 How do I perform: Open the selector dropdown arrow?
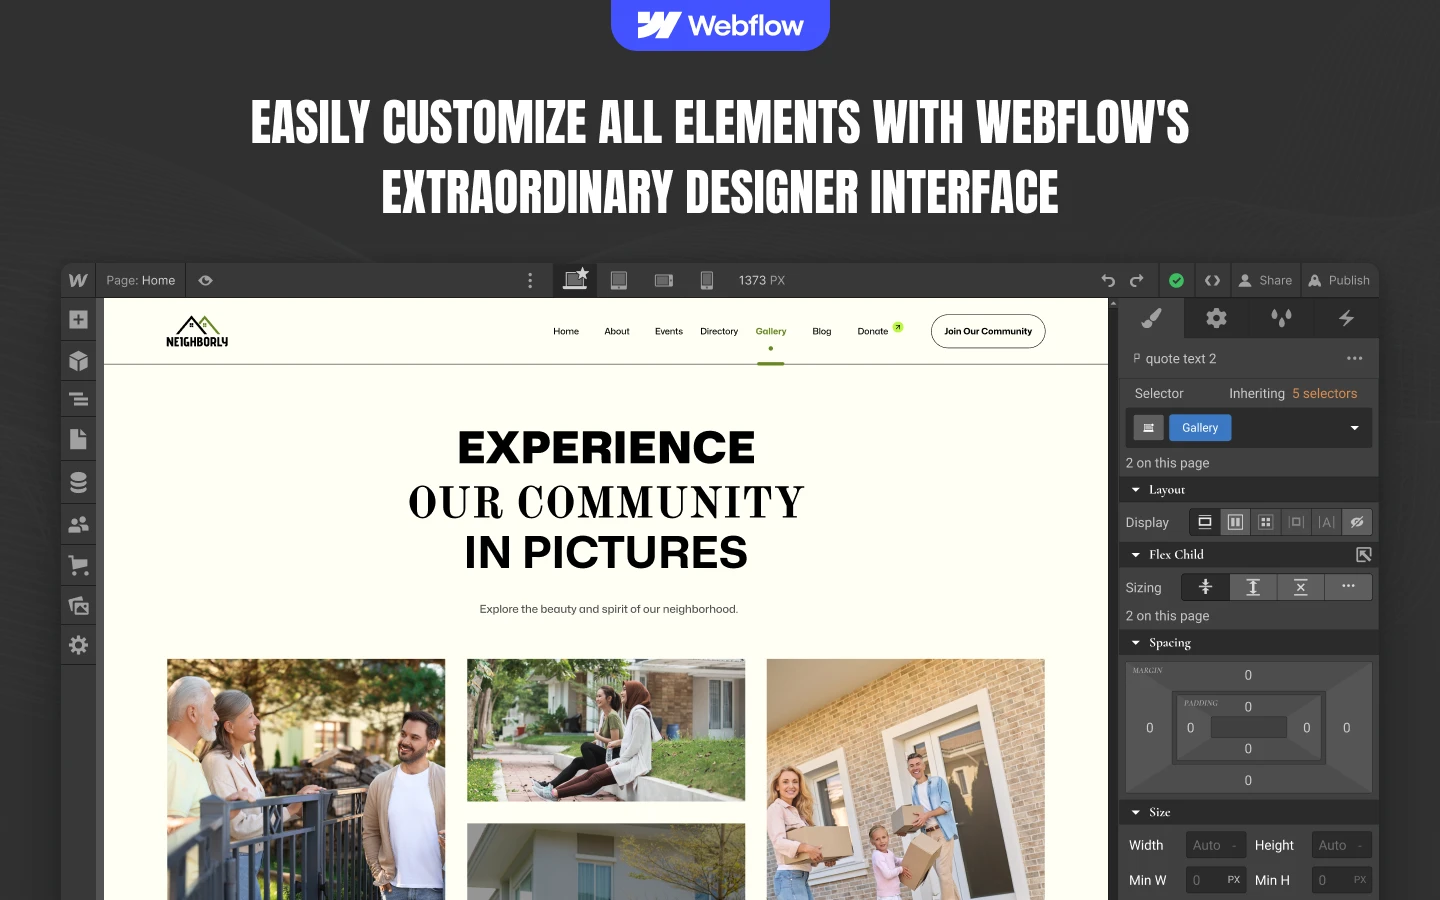pyautogui.click(x=1354, y=428)
